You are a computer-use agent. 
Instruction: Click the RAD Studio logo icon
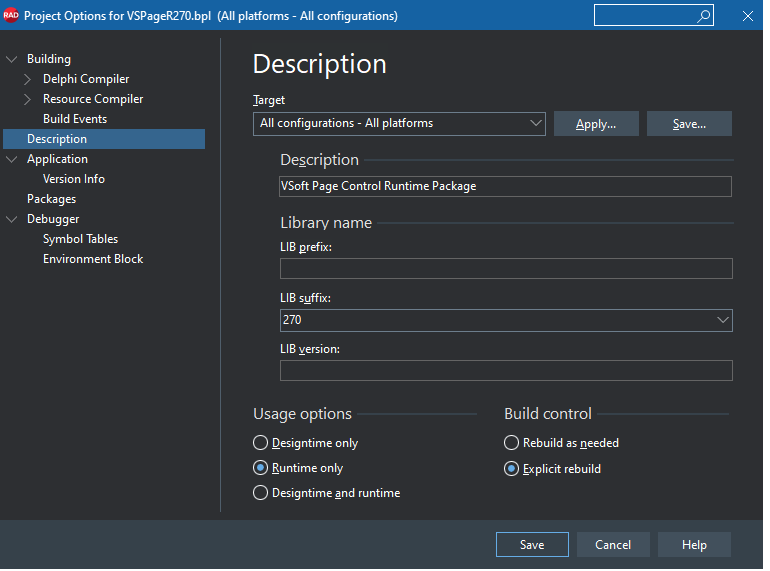(11, 15)
